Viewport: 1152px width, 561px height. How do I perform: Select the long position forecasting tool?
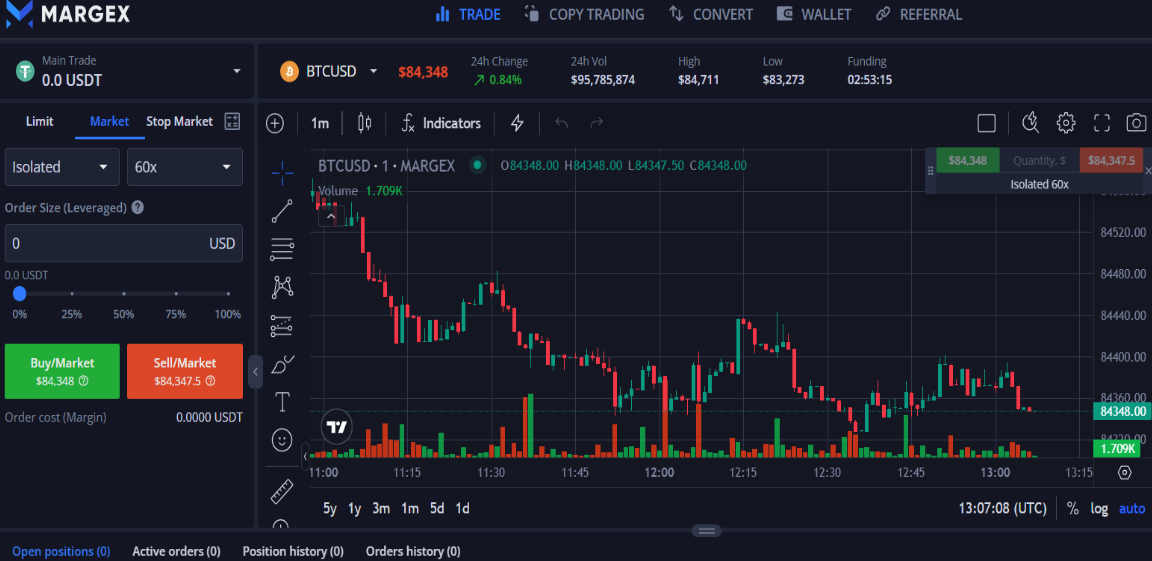pos(282,325)
